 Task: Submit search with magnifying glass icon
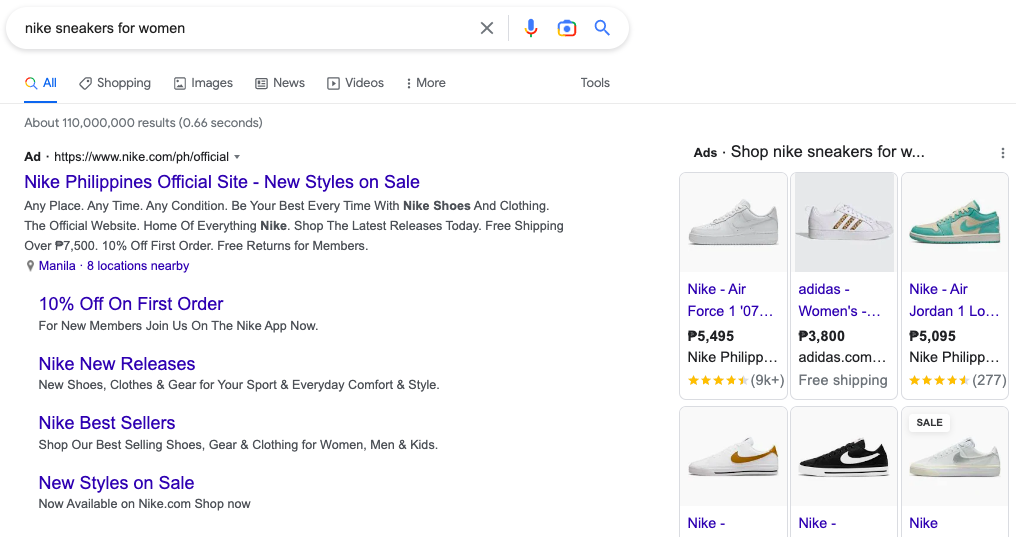pyautogui.click(x=602, y=28)
